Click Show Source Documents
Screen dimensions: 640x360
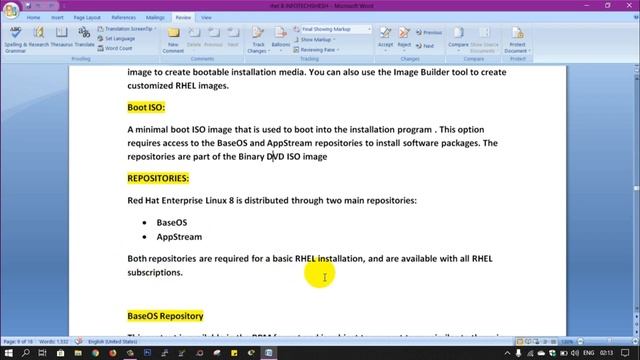point(484,40)
